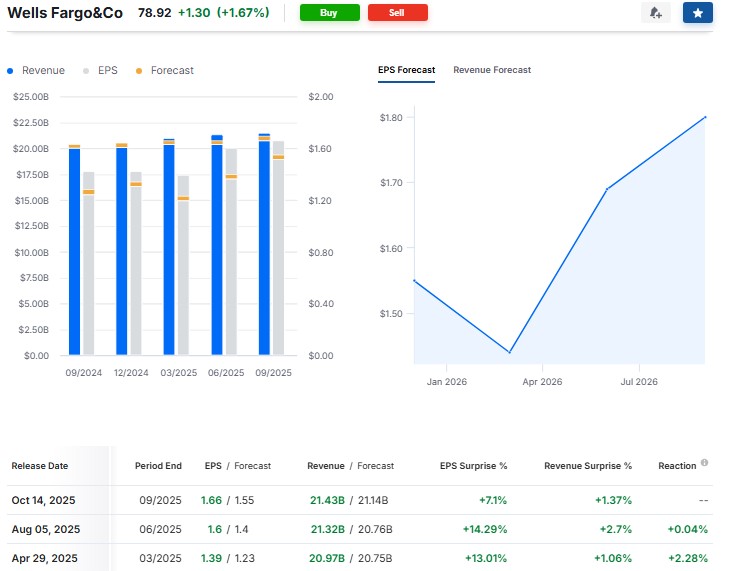Screen dimensions: 738x571
Task: Click the gray EPS legend dot
Action: click(86, 71)
